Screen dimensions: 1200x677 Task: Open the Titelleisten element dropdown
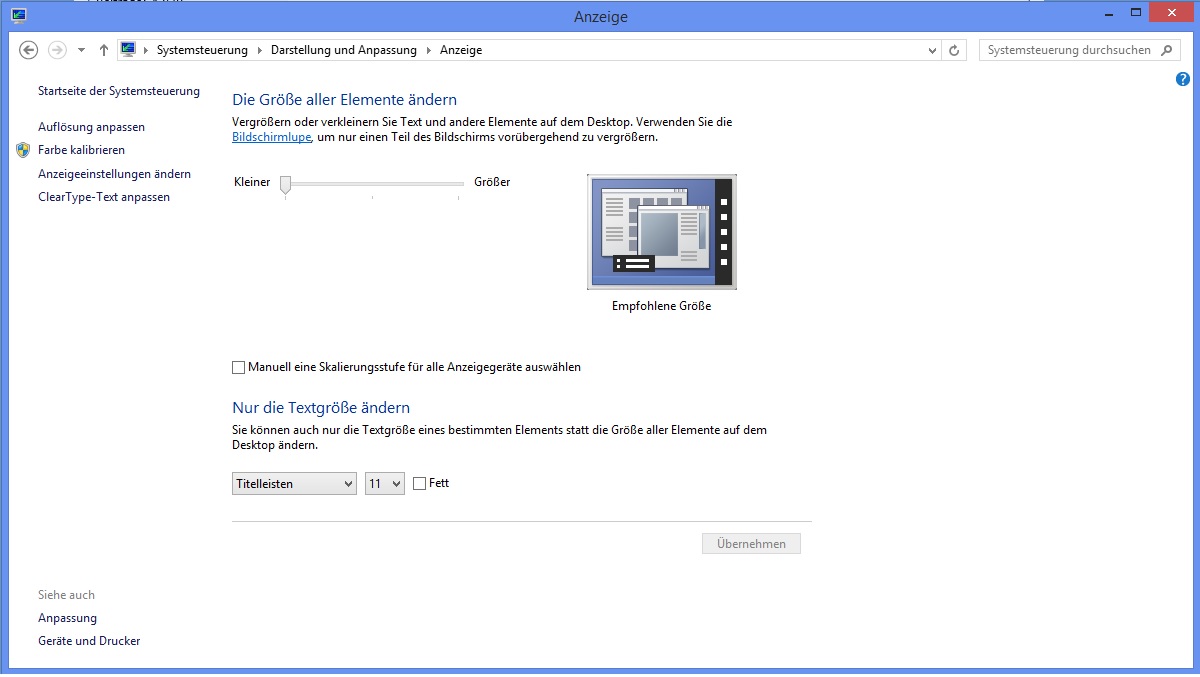[x=294, y=484]
